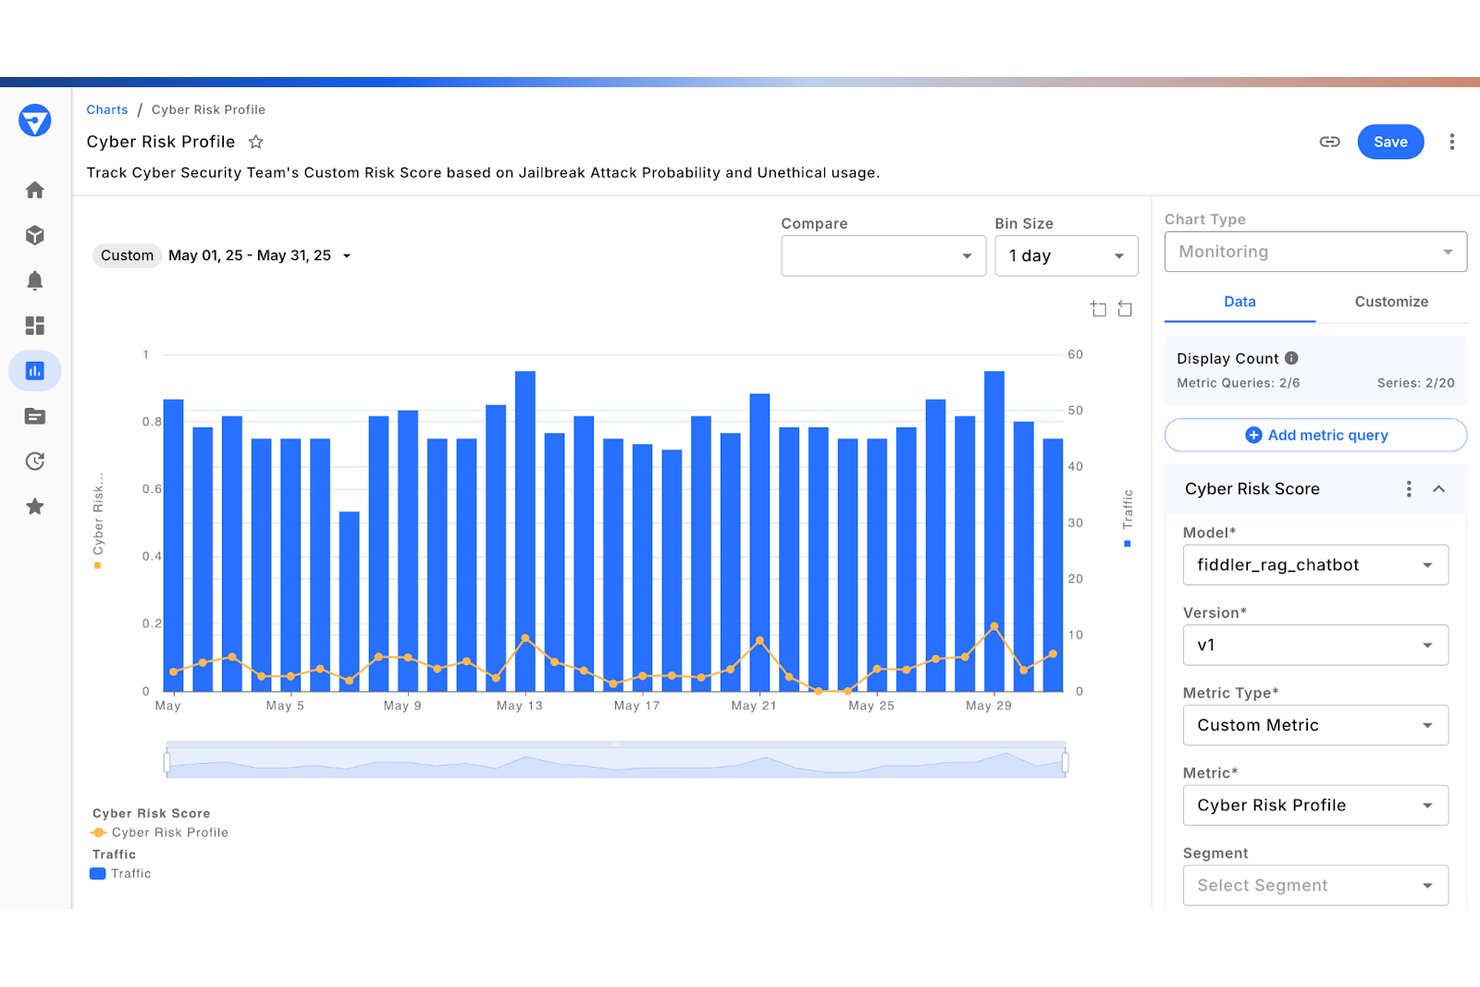This screenshot has width=1480, height=987.
Task: Click left handle of chart range slider
Action: point(167,763)
